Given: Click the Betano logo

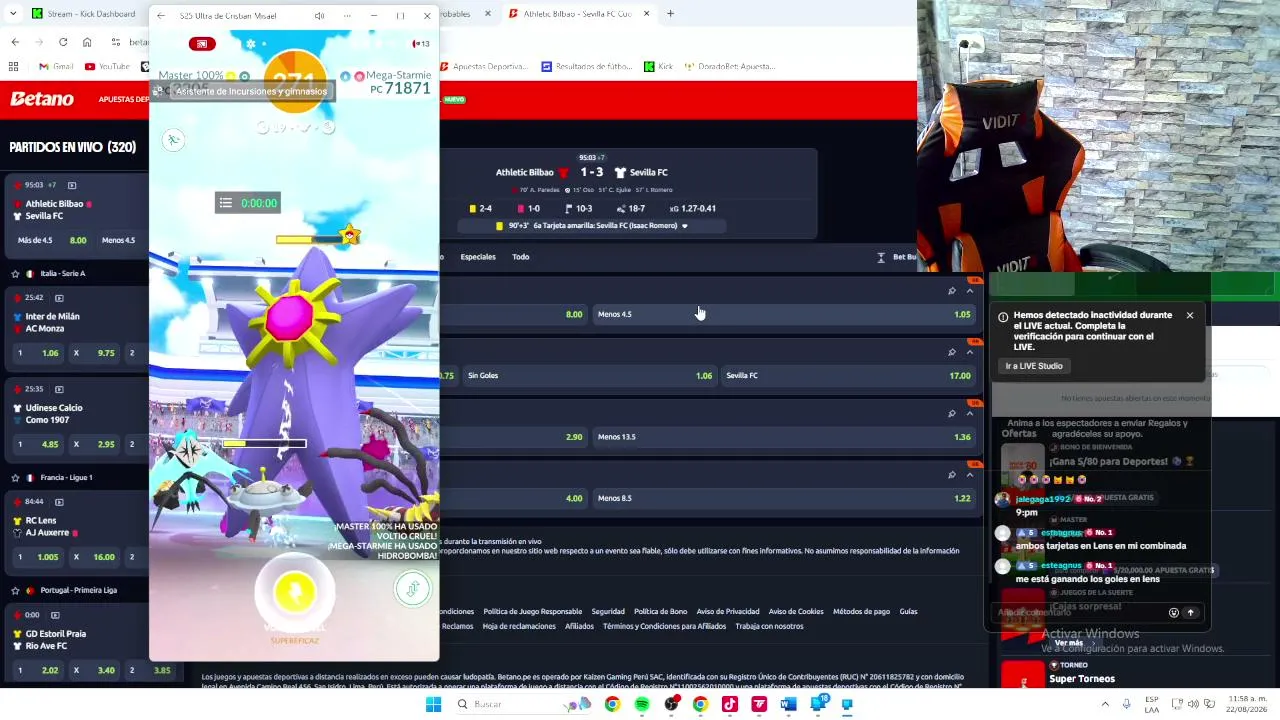Looking at the screenshot, I should pos(42,99).
